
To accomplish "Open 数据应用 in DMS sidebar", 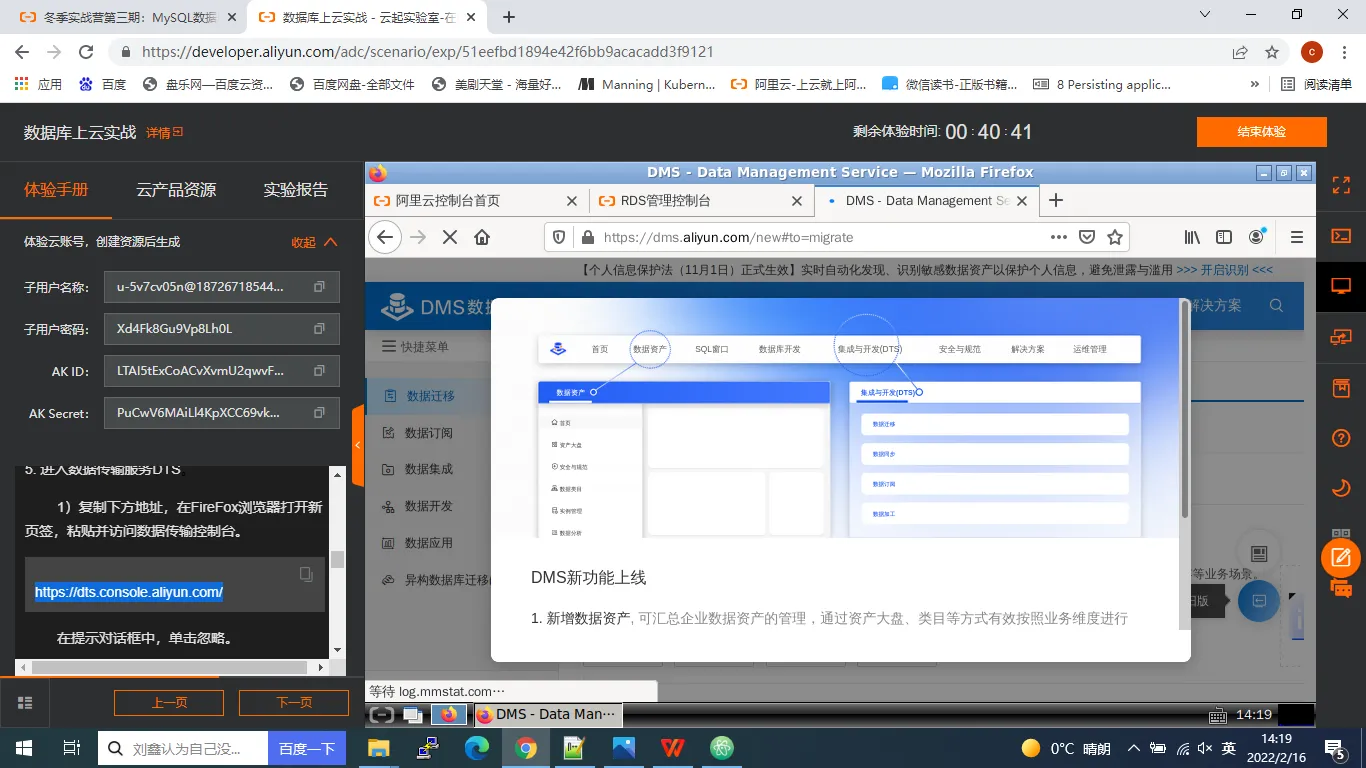I will pyautogui.click(x=428, y=543).
